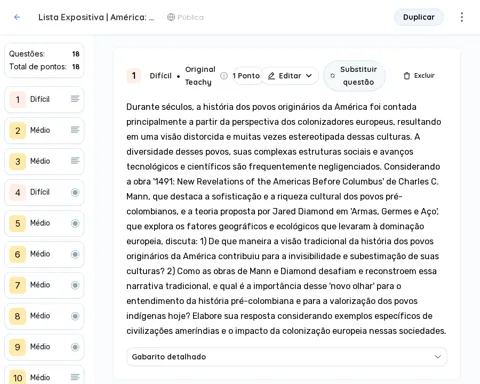Click the Substituir questão button

pyautogui.click(x=354, y=76)
